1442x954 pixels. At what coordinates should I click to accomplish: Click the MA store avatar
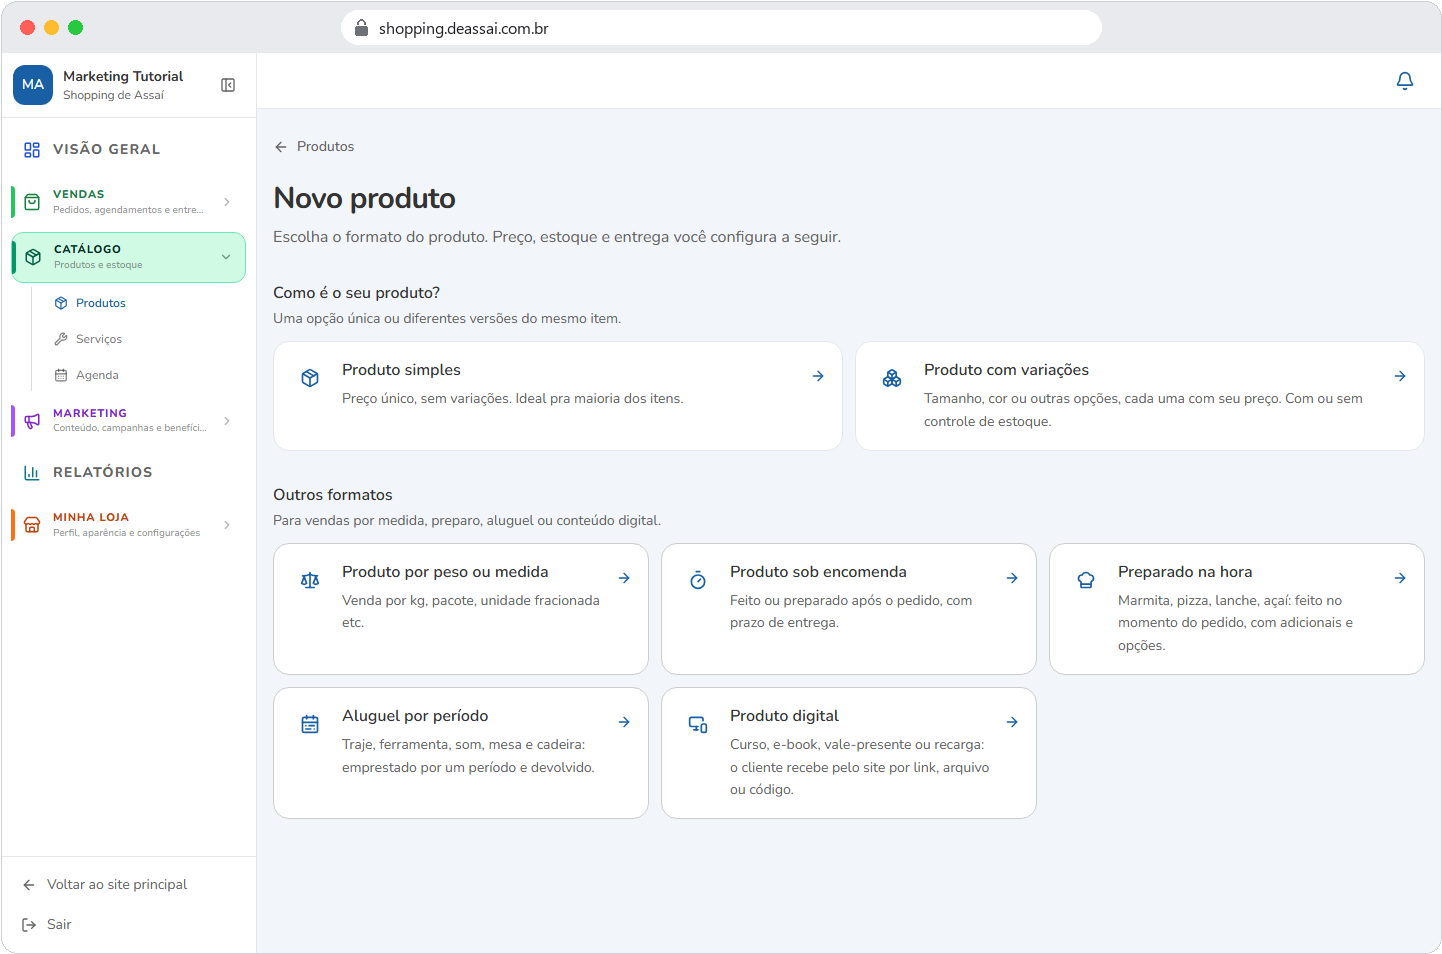[x=33, y=85]
